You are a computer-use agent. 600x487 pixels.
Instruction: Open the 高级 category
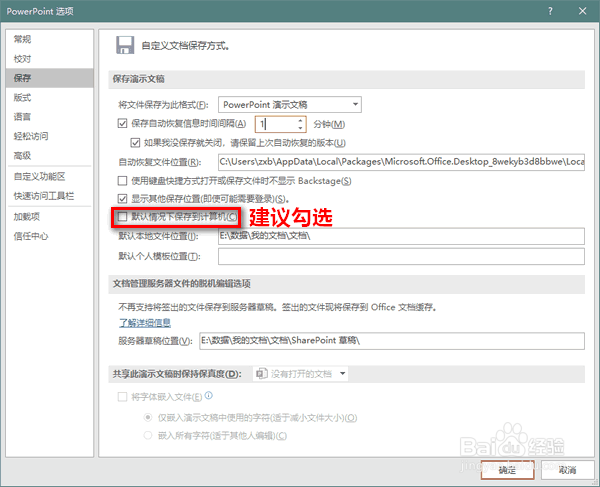50,155
